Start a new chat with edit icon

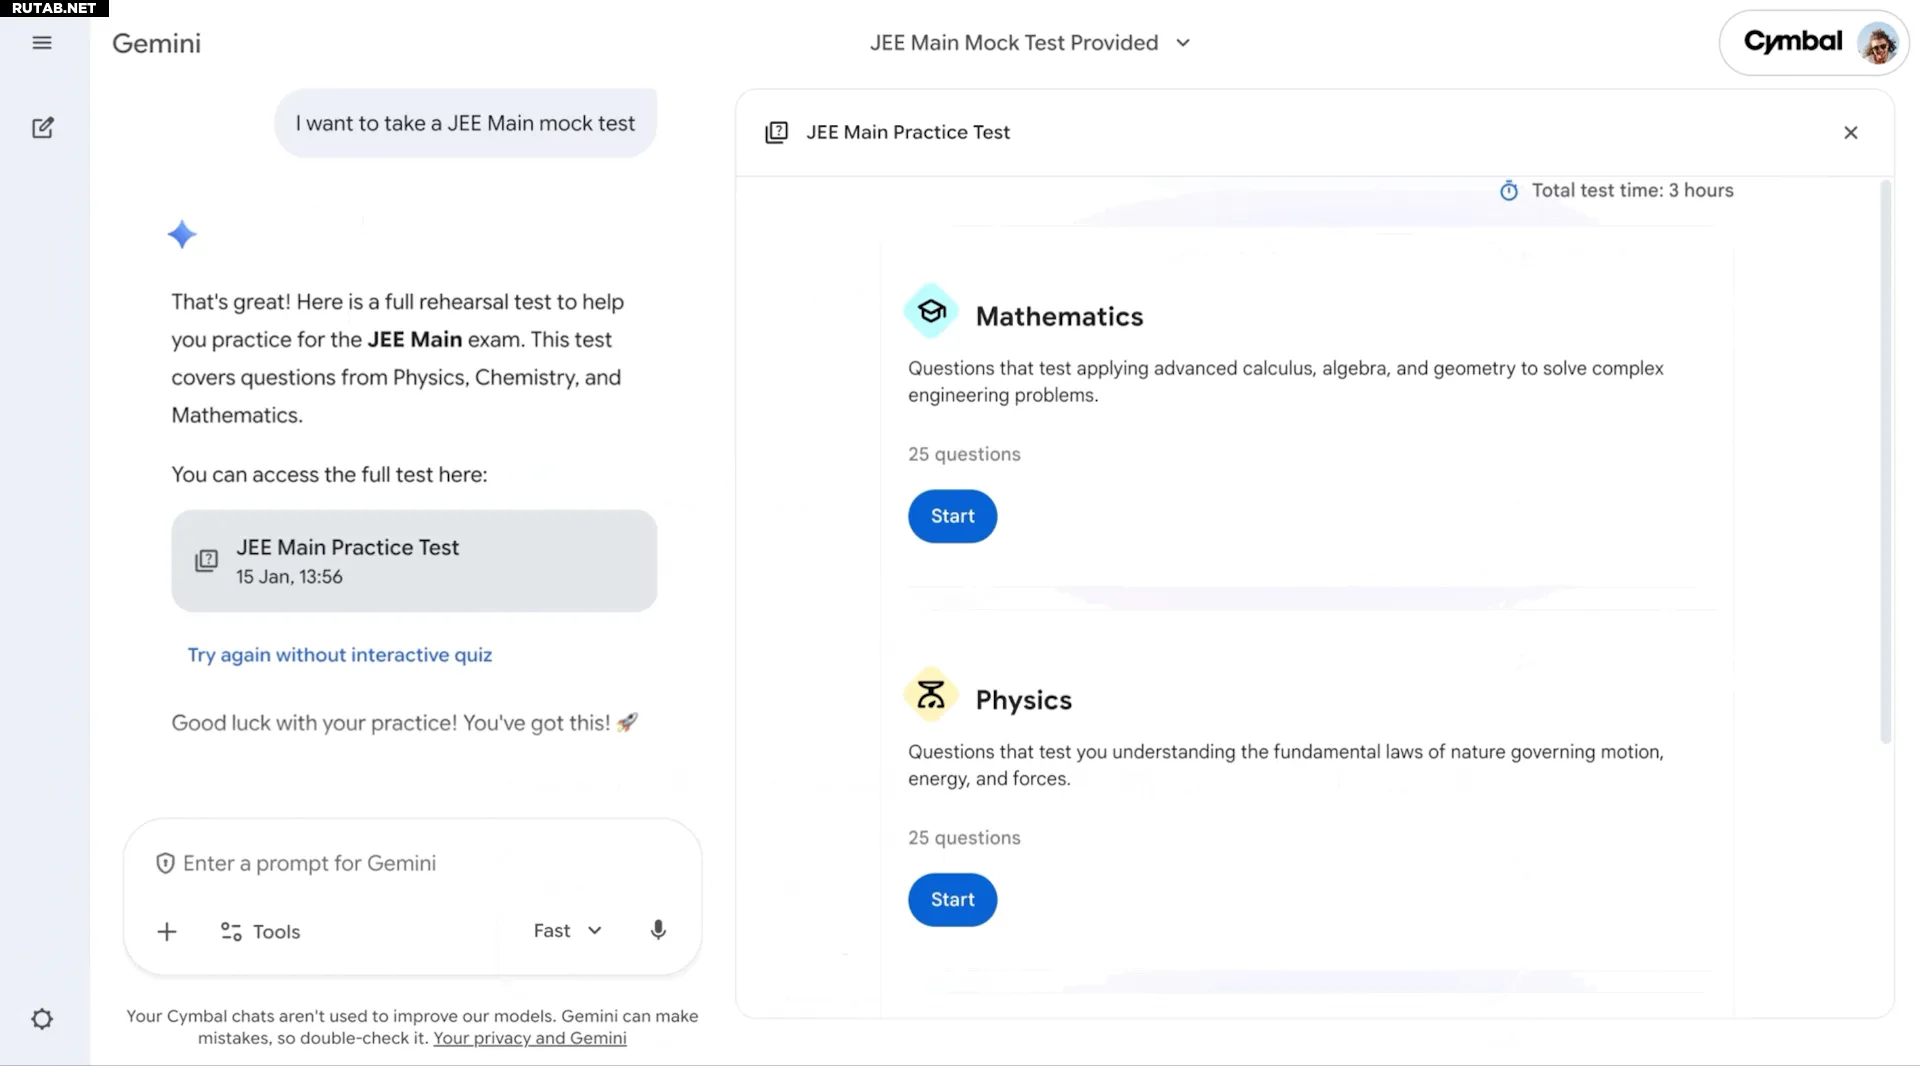point(42,128)
